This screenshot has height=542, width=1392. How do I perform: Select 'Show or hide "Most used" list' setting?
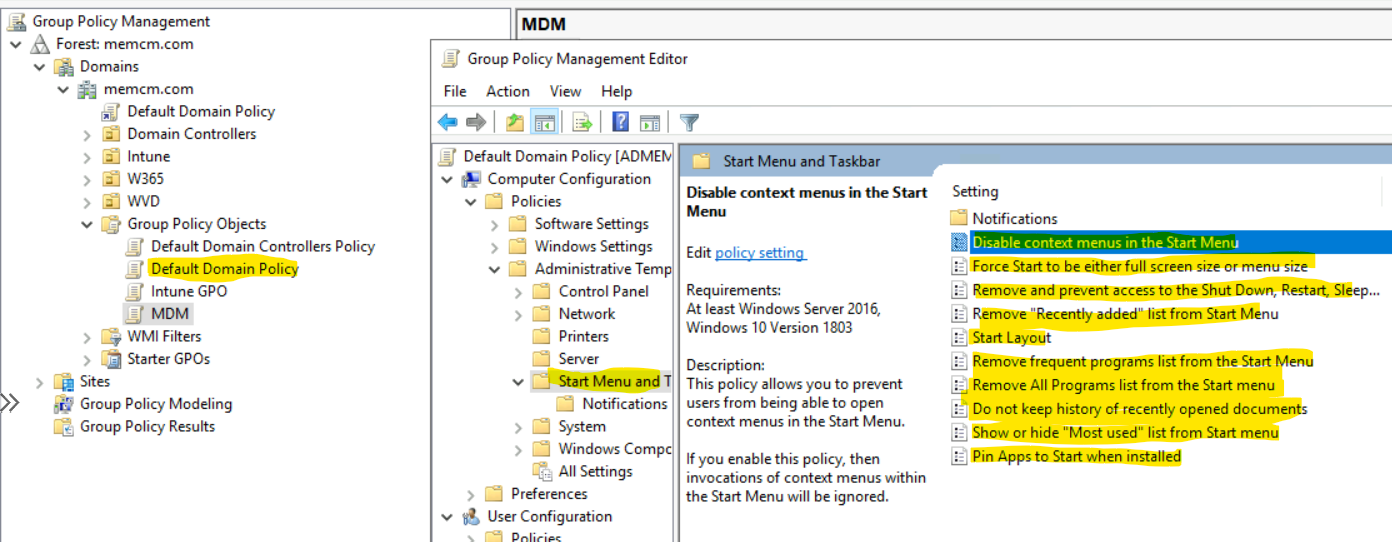click(x=1125, y=433)
